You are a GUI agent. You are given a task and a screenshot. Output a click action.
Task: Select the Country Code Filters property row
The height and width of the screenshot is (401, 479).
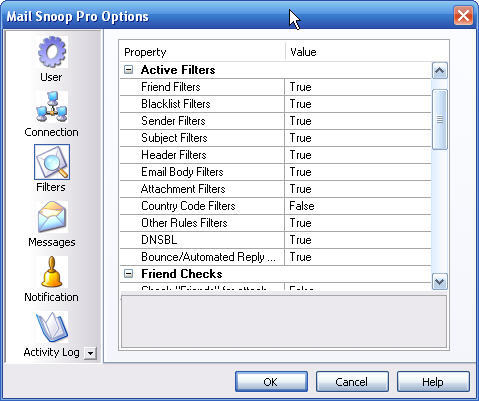pos(275,206)
